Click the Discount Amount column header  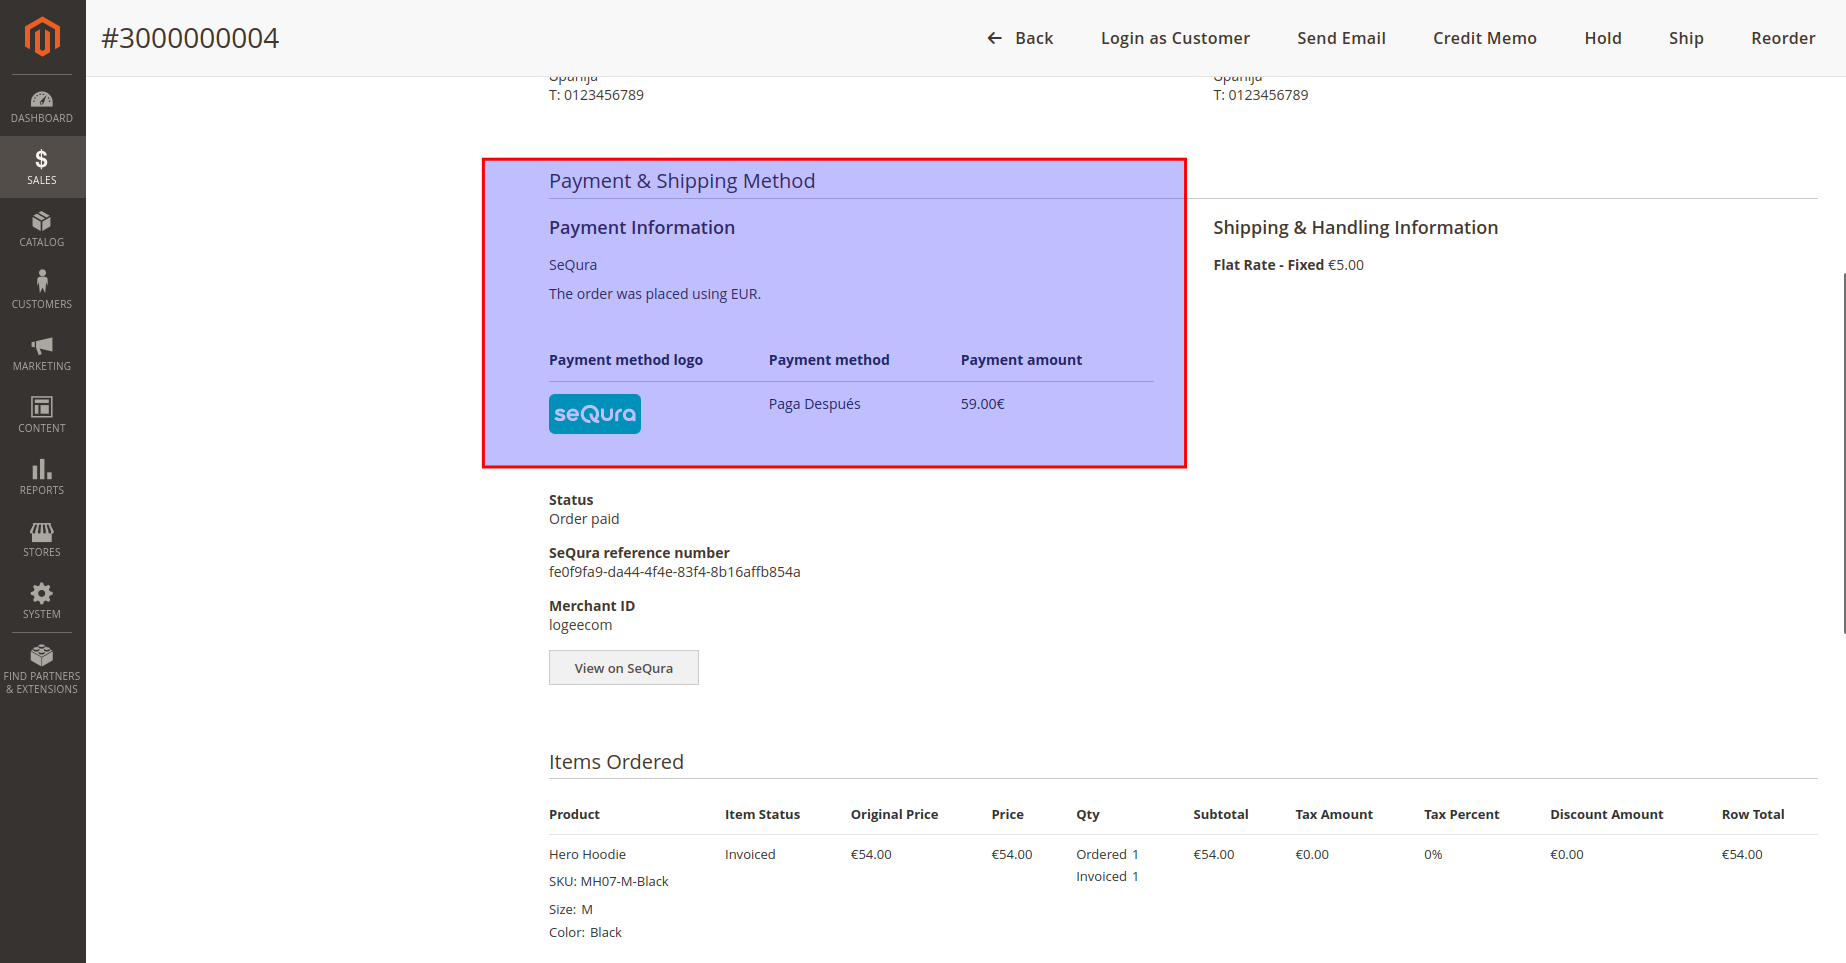[1607, 814]
